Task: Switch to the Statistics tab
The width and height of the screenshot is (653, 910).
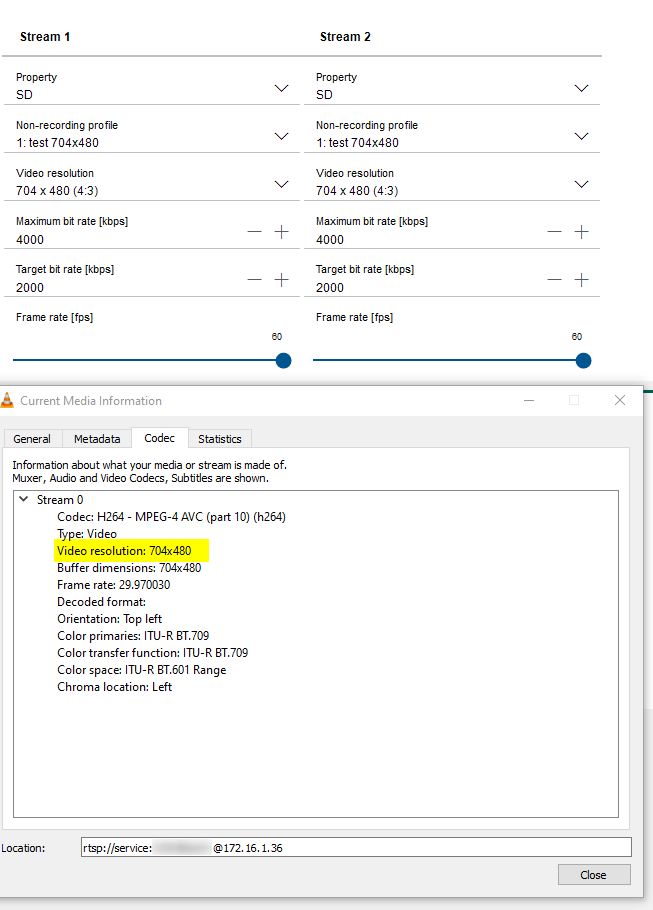Action: 219,439
